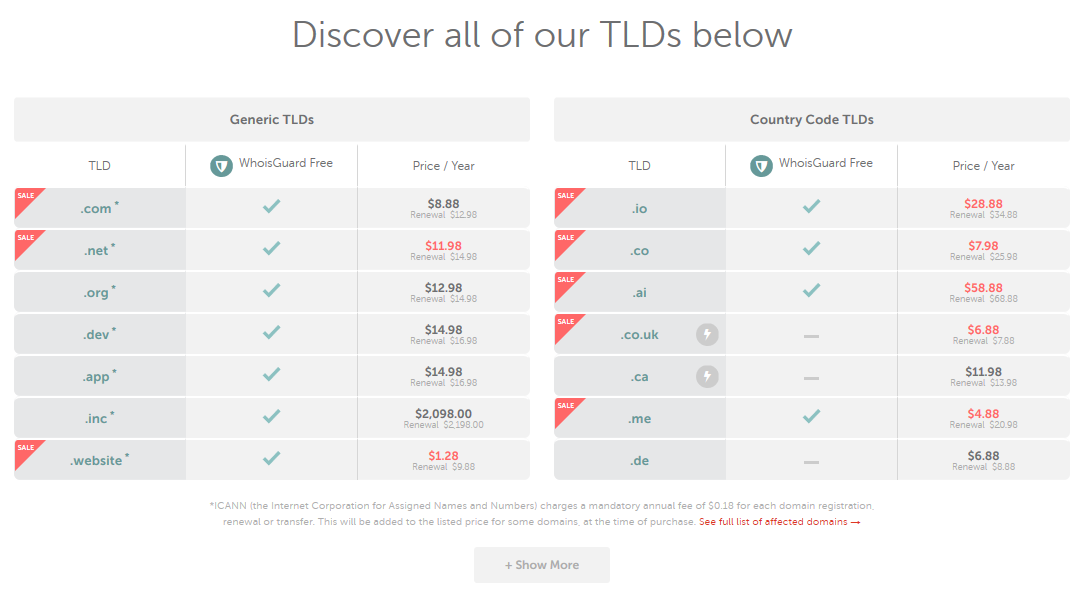Image resolution: width=1081 pixels, height=595 pixels.
Task: Open the .net domain link
Action: coord(97,250)
